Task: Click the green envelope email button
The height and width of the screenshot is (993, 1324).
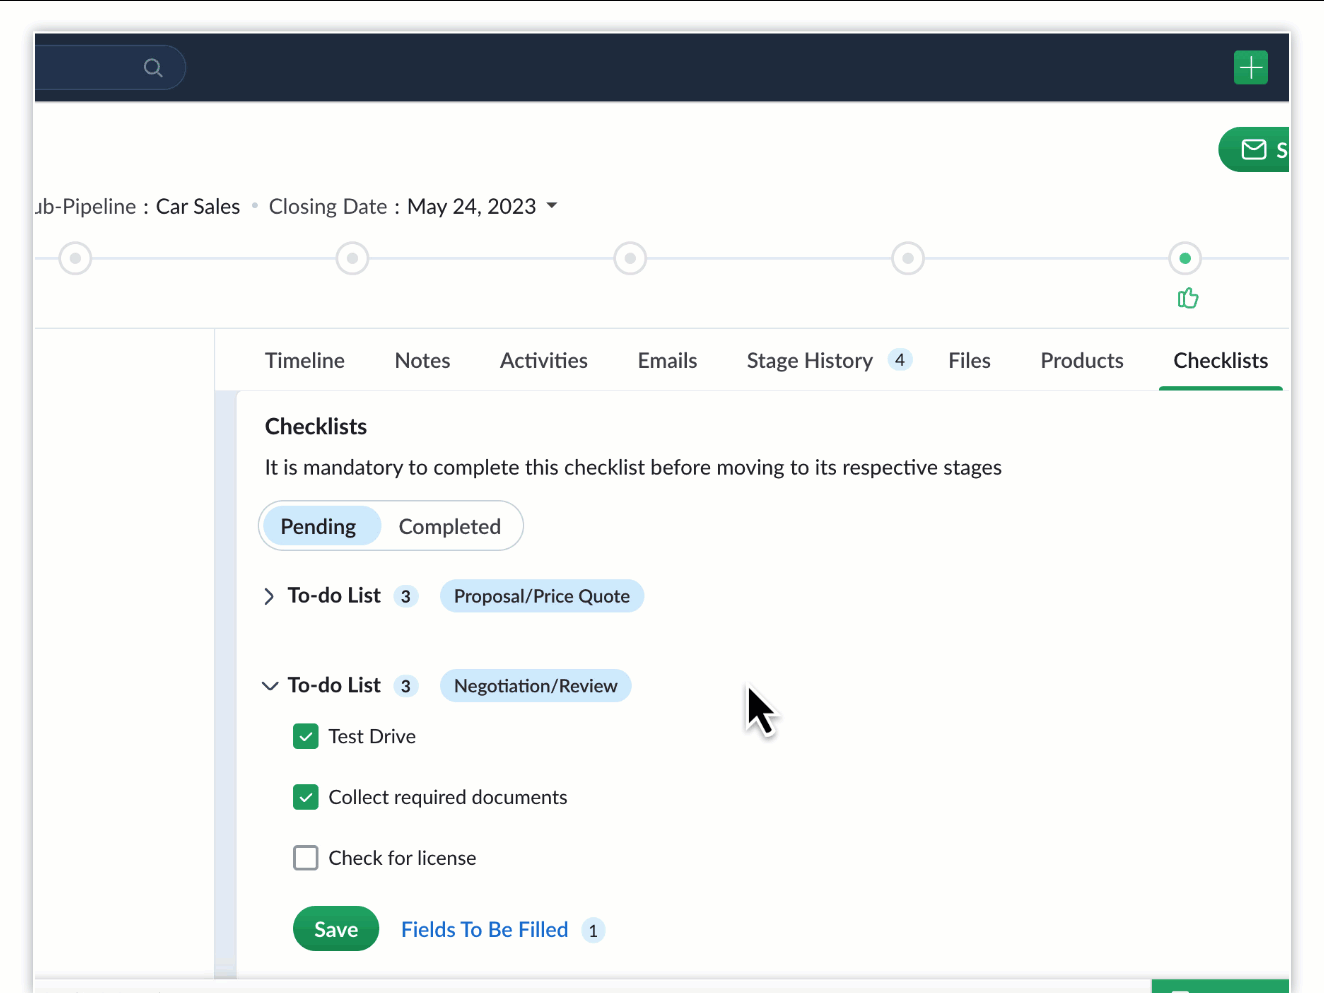Action: click(x=1254, y=150)
